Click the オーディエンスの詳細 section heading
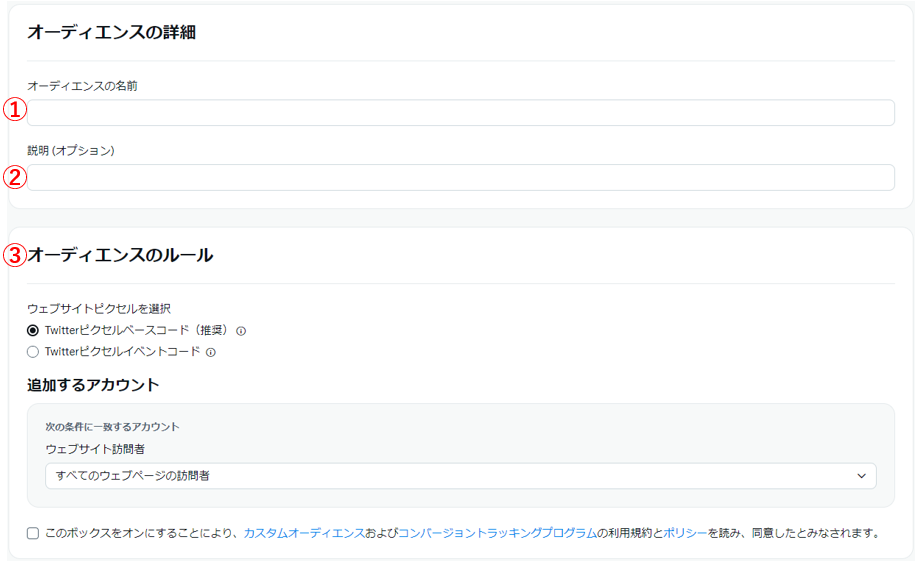 111,33
